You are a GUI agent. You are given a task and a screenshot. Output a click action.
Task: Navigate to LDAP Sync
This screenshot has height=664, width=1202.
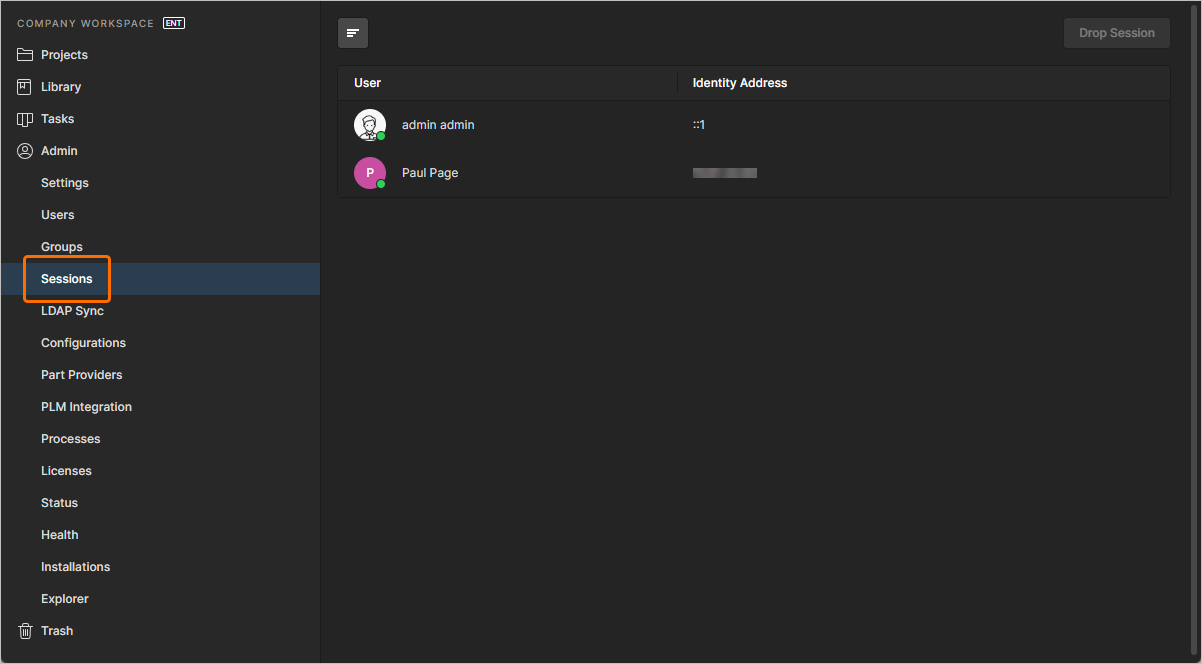(x=72, y=310)
